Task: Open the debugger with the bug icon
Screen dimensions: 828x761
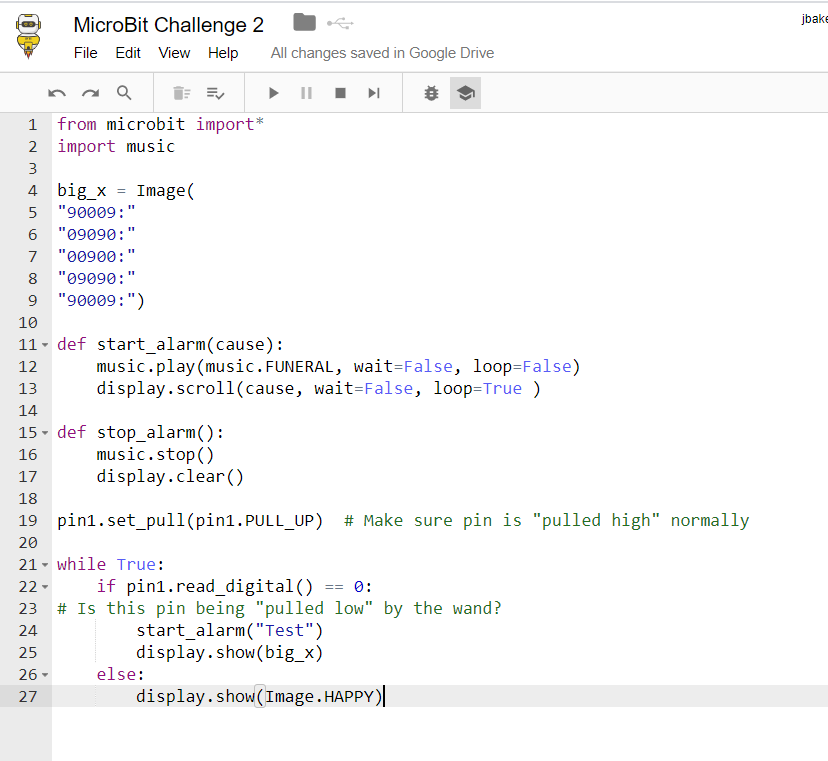Action: 430,92
